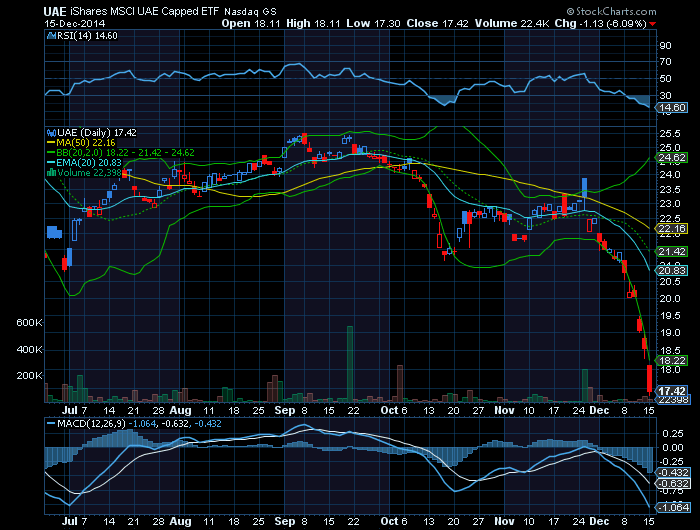This screenshot has width=700, height=530.
Task: Click the Oct label on the price chart date axis
Action: tap(389, 410)
